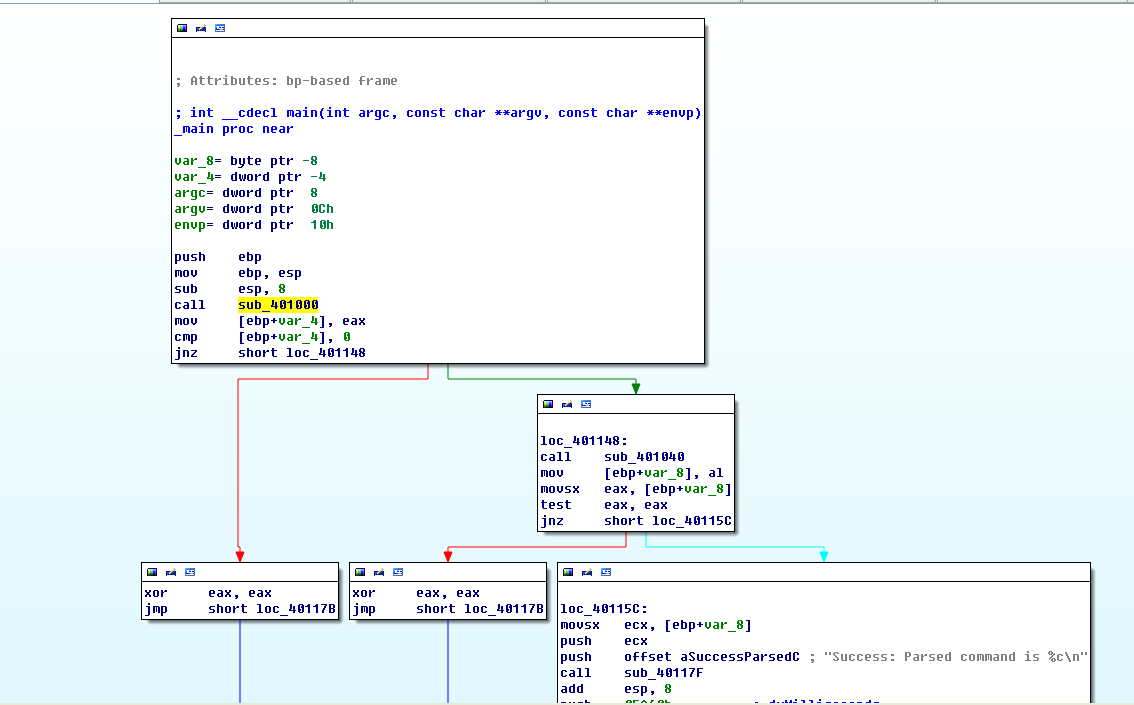Viewport: 1134px width, 705px height.
Task: Select the "mov [ebp+var_4], eax" instruction
Action: 270,321
